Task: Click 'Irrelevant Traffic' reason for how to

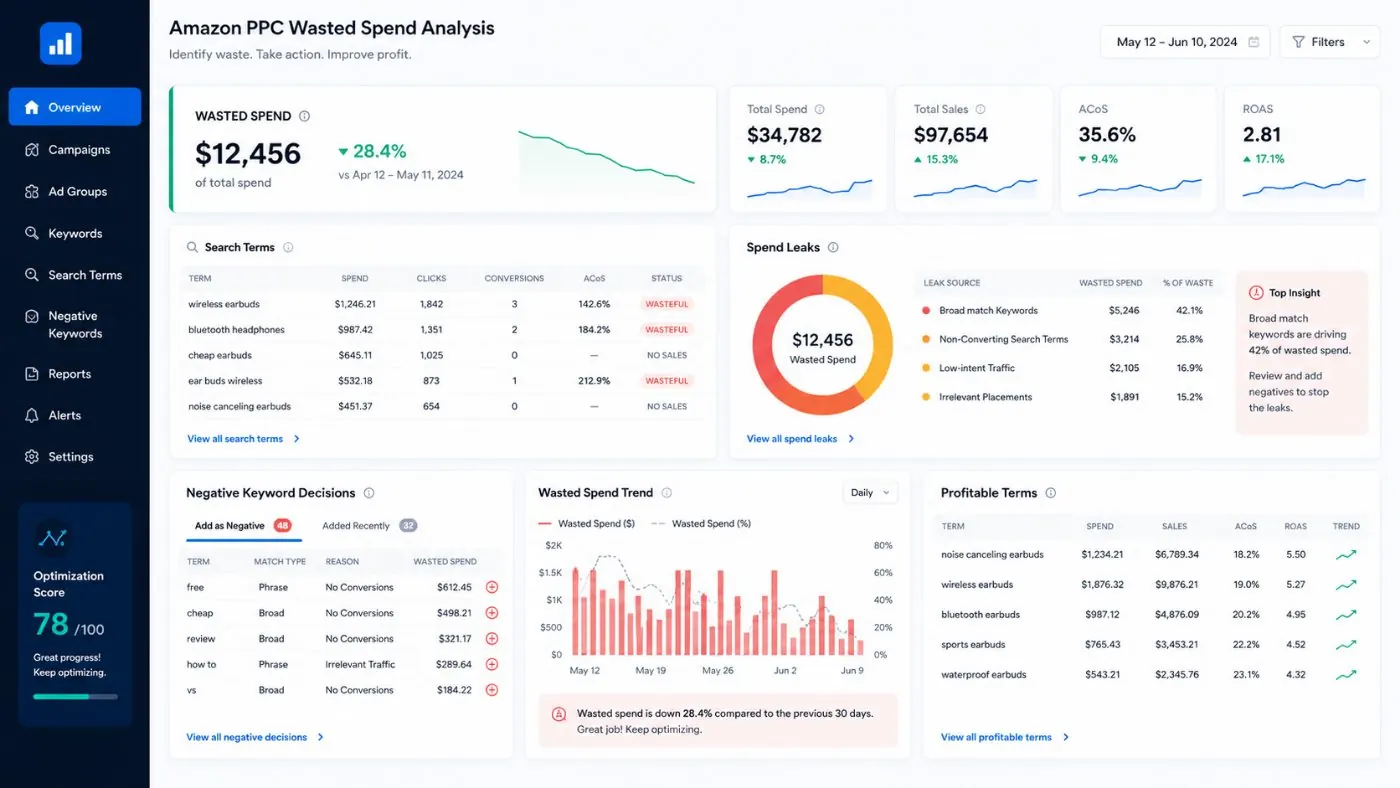Action: pos(360,664)
